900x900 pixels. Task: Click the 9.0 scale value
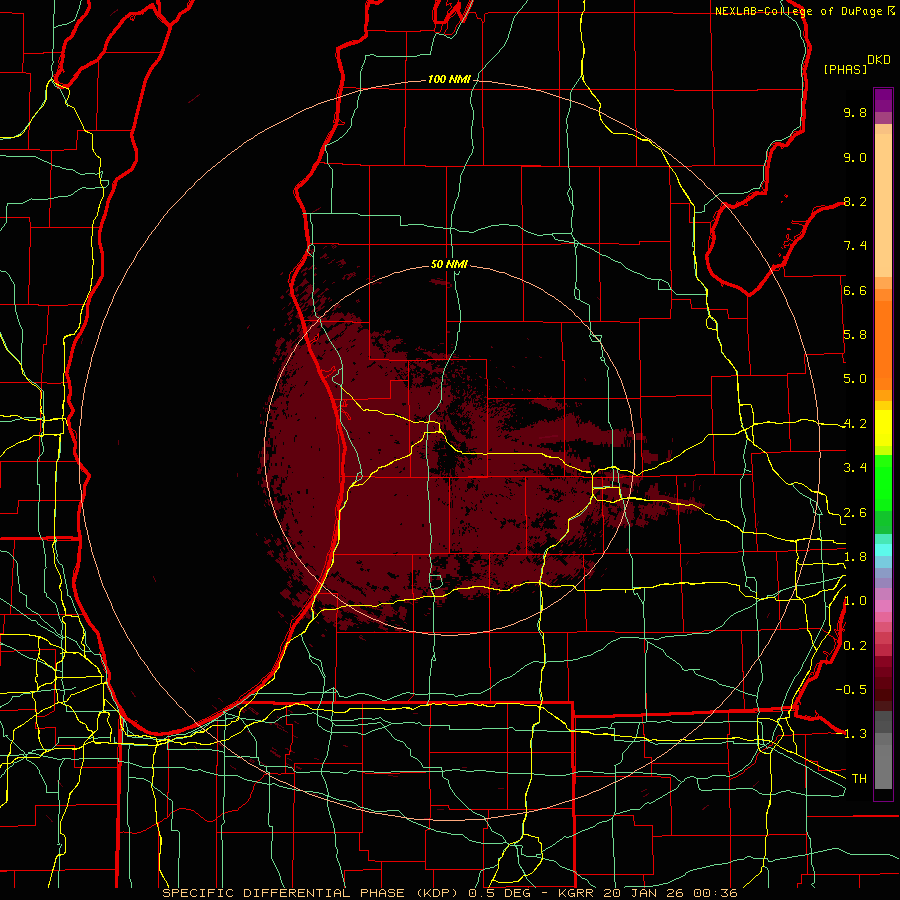point(855,157)
